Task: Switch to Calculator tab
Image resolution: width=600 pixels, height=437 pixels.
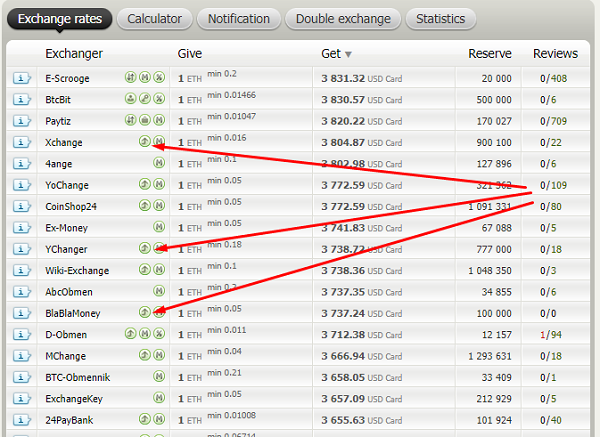Action: tap(155, 19)
